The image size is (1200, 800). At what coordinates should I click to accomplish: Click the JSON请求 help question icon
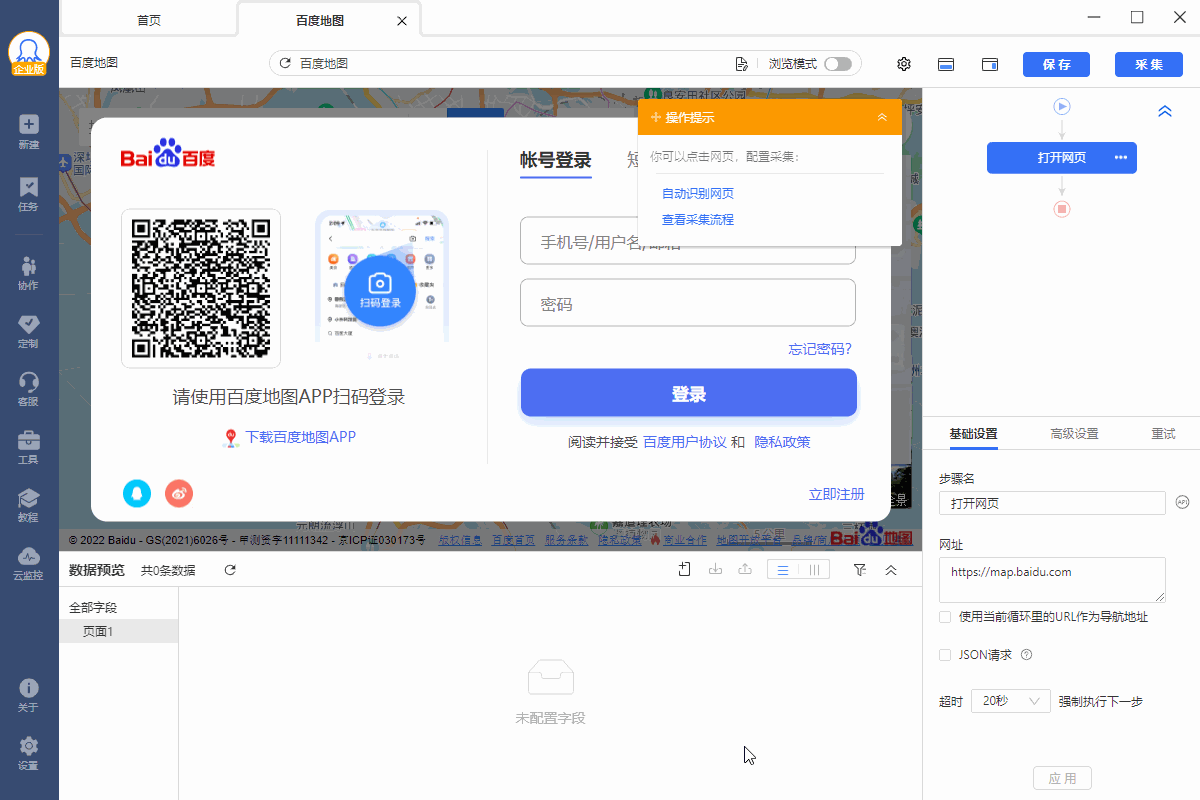tap(1026, 655)
